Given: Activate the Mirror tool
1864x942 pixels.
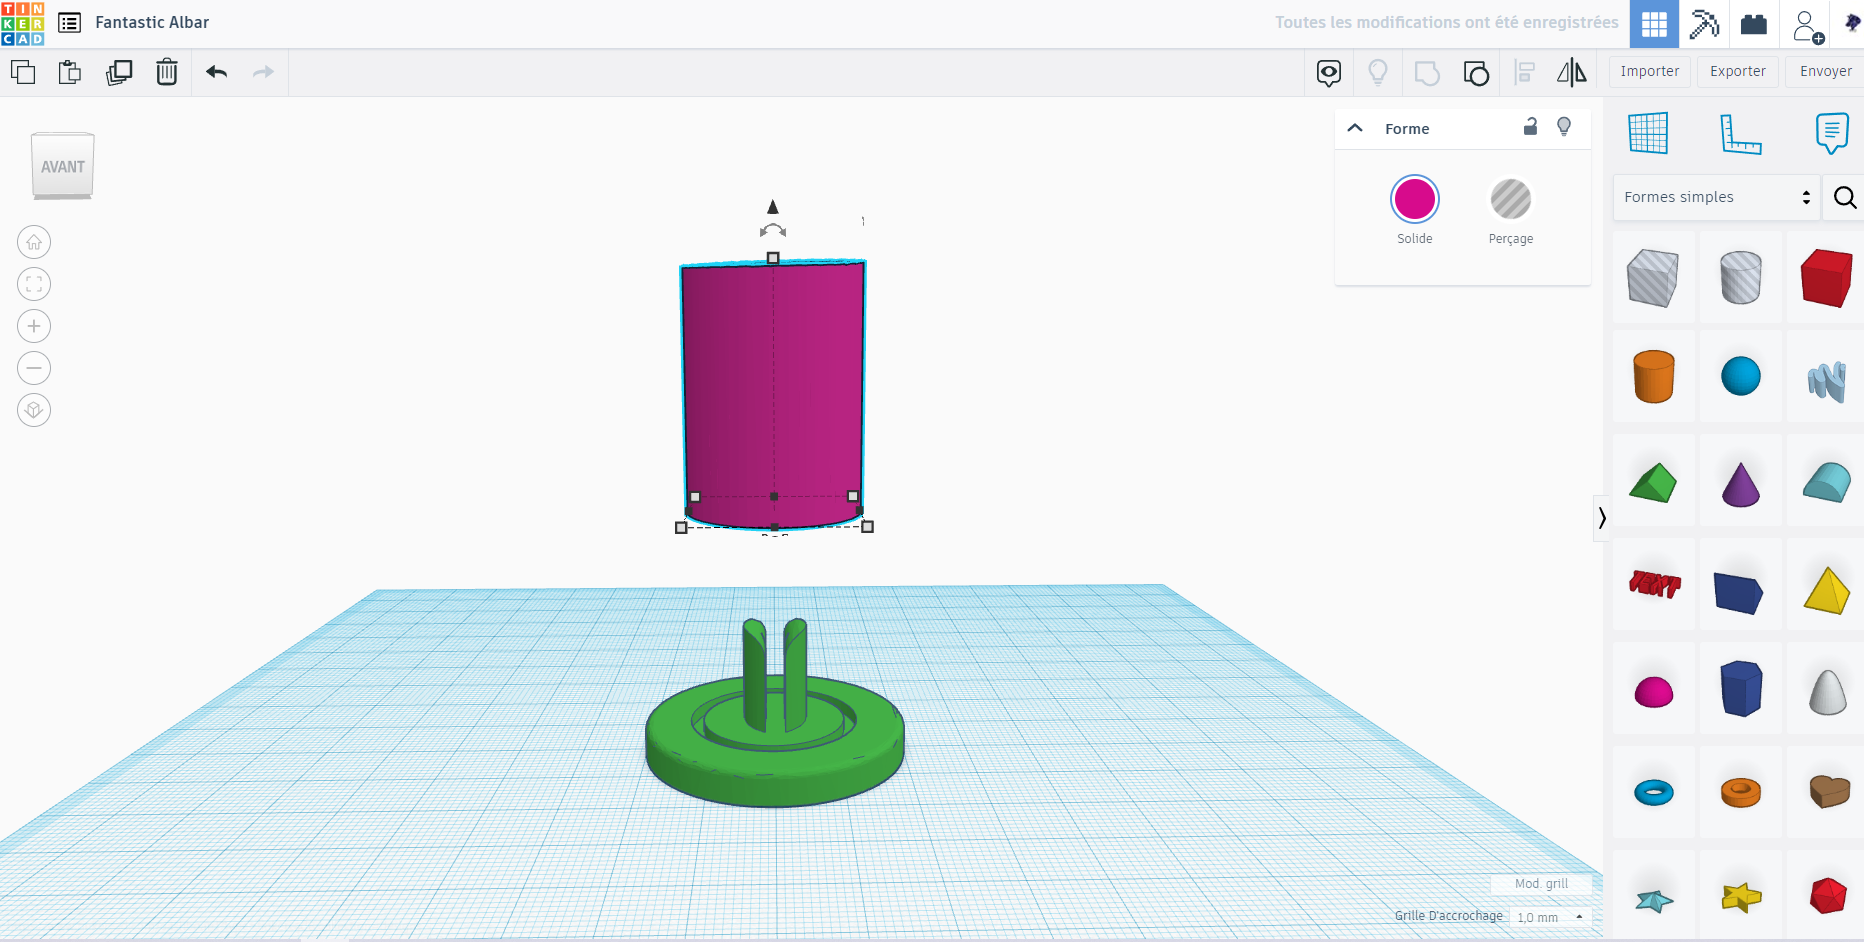Looking at the screenshot, I should 1572,72.
